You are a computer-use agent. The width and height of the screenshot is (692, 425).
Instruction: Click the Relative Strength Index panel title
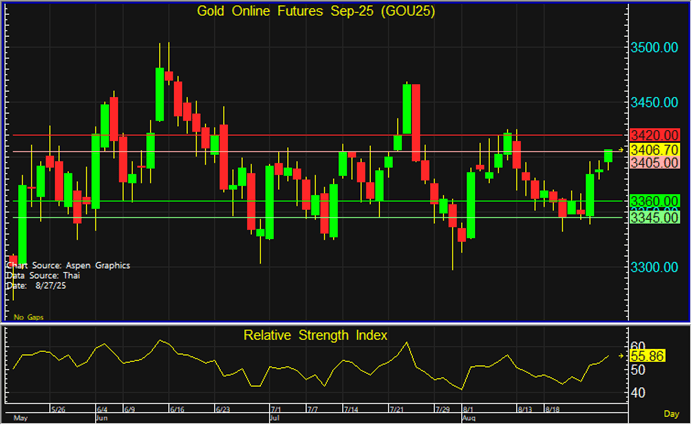point(315,335)
